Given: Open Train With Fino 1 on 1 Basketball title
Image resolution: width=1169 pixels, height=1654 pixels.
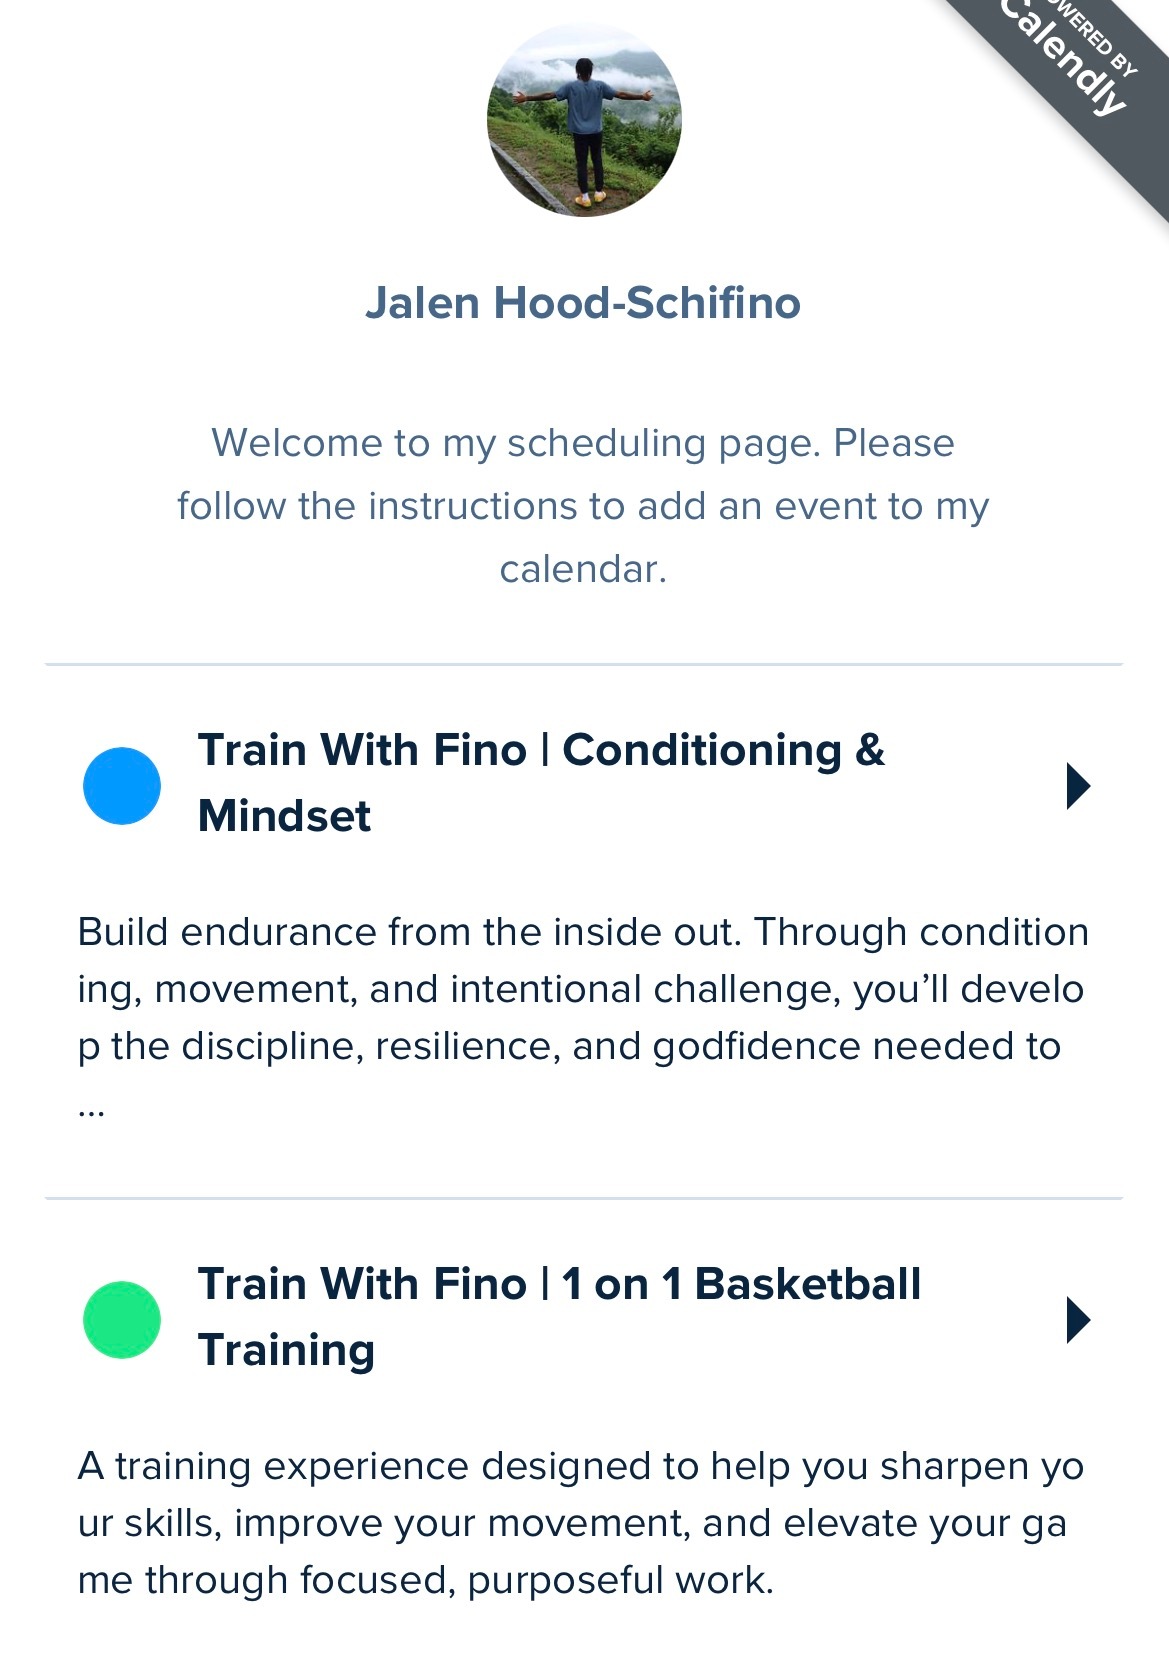Looking at the screenshot, I should click(x=559, y=1317).
